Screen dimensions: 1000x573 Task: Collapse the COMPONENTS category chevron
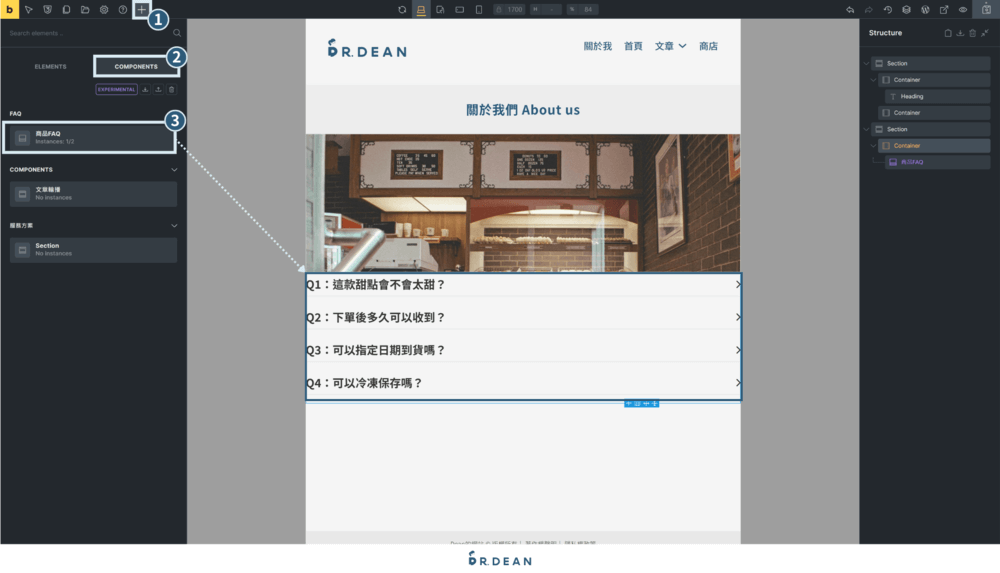pyautogui.click(x=174, y=169)
